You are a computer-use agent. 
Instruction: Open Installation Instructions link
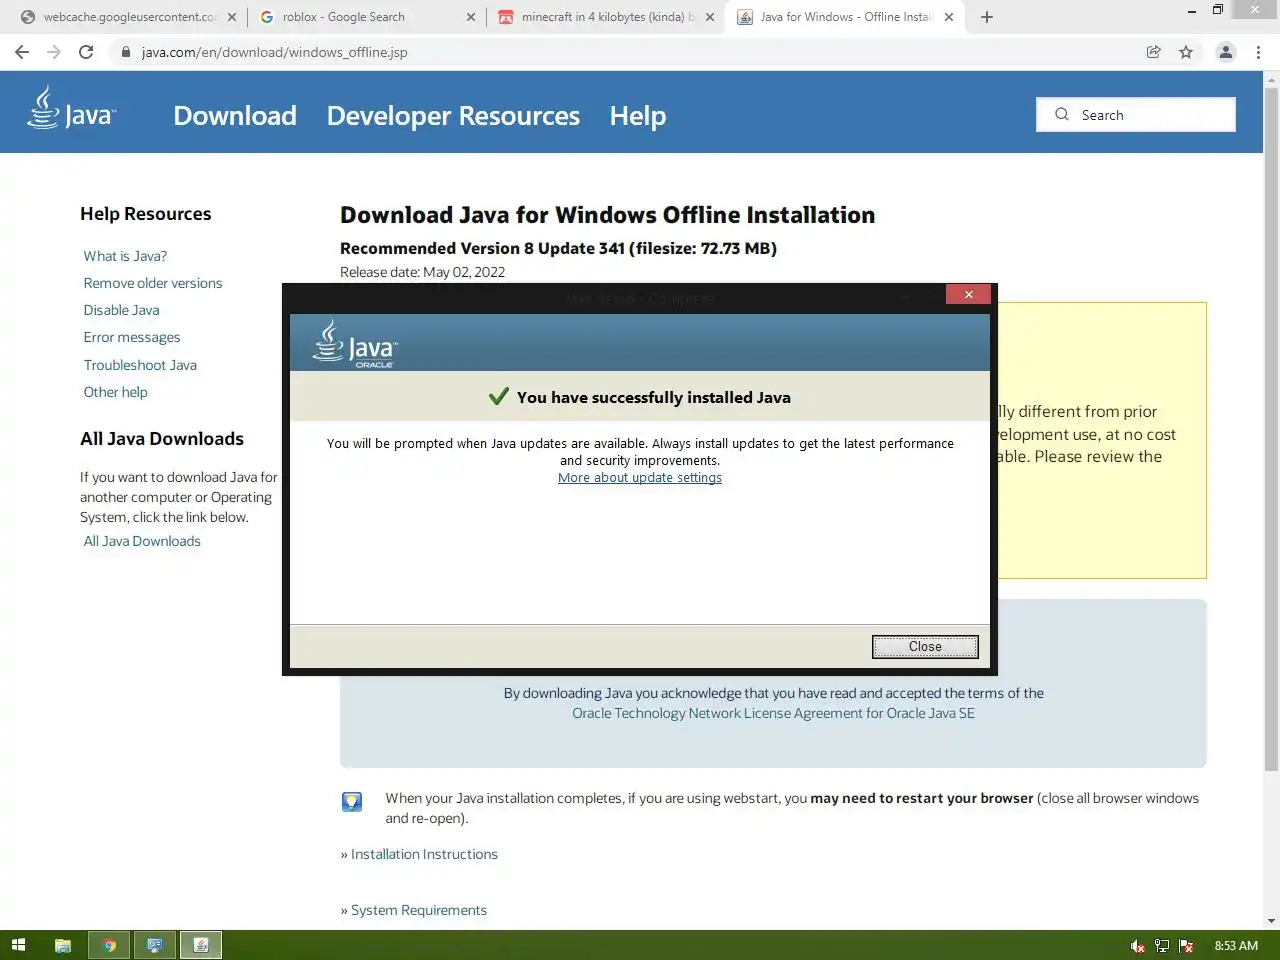424,854
